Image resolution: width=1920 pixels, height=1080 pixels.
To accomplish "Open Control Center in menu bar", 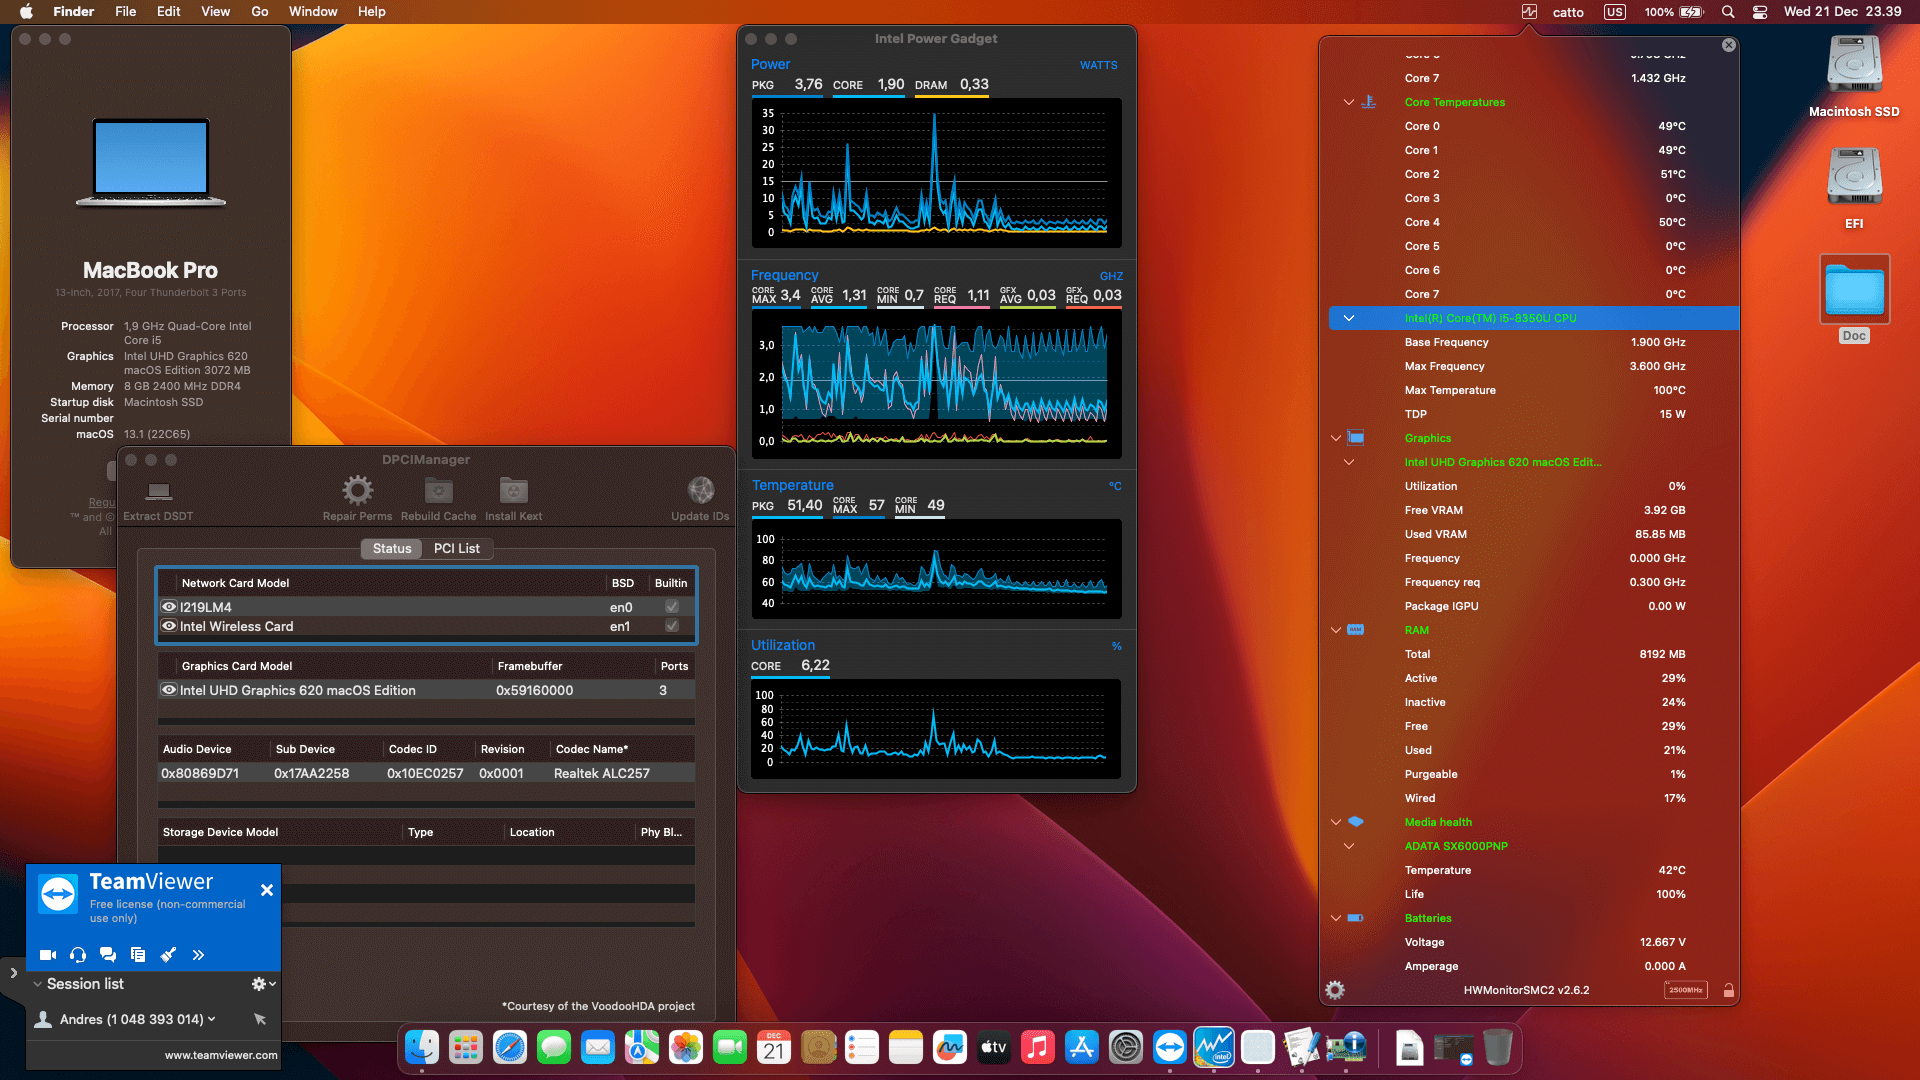I will click(1760, 12).
